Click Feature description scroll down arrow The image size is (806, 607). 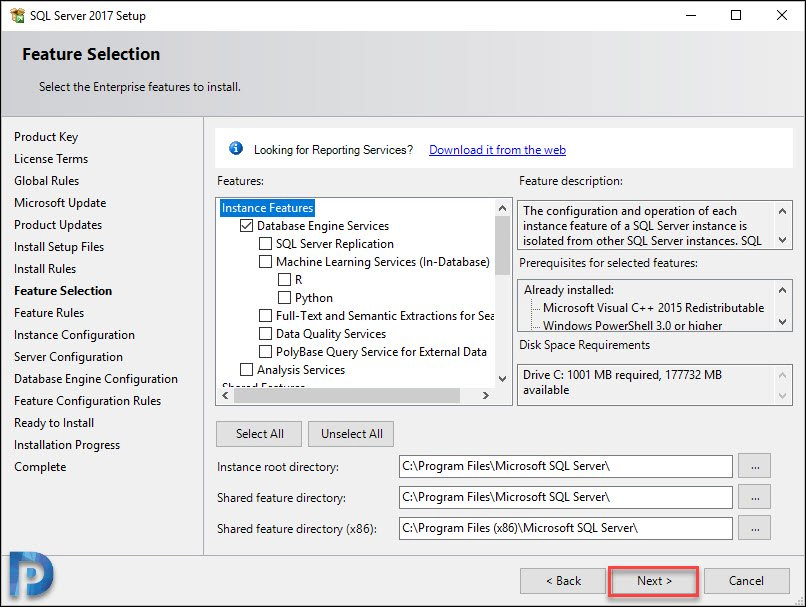pyautogui.click(x=782, y=240)
